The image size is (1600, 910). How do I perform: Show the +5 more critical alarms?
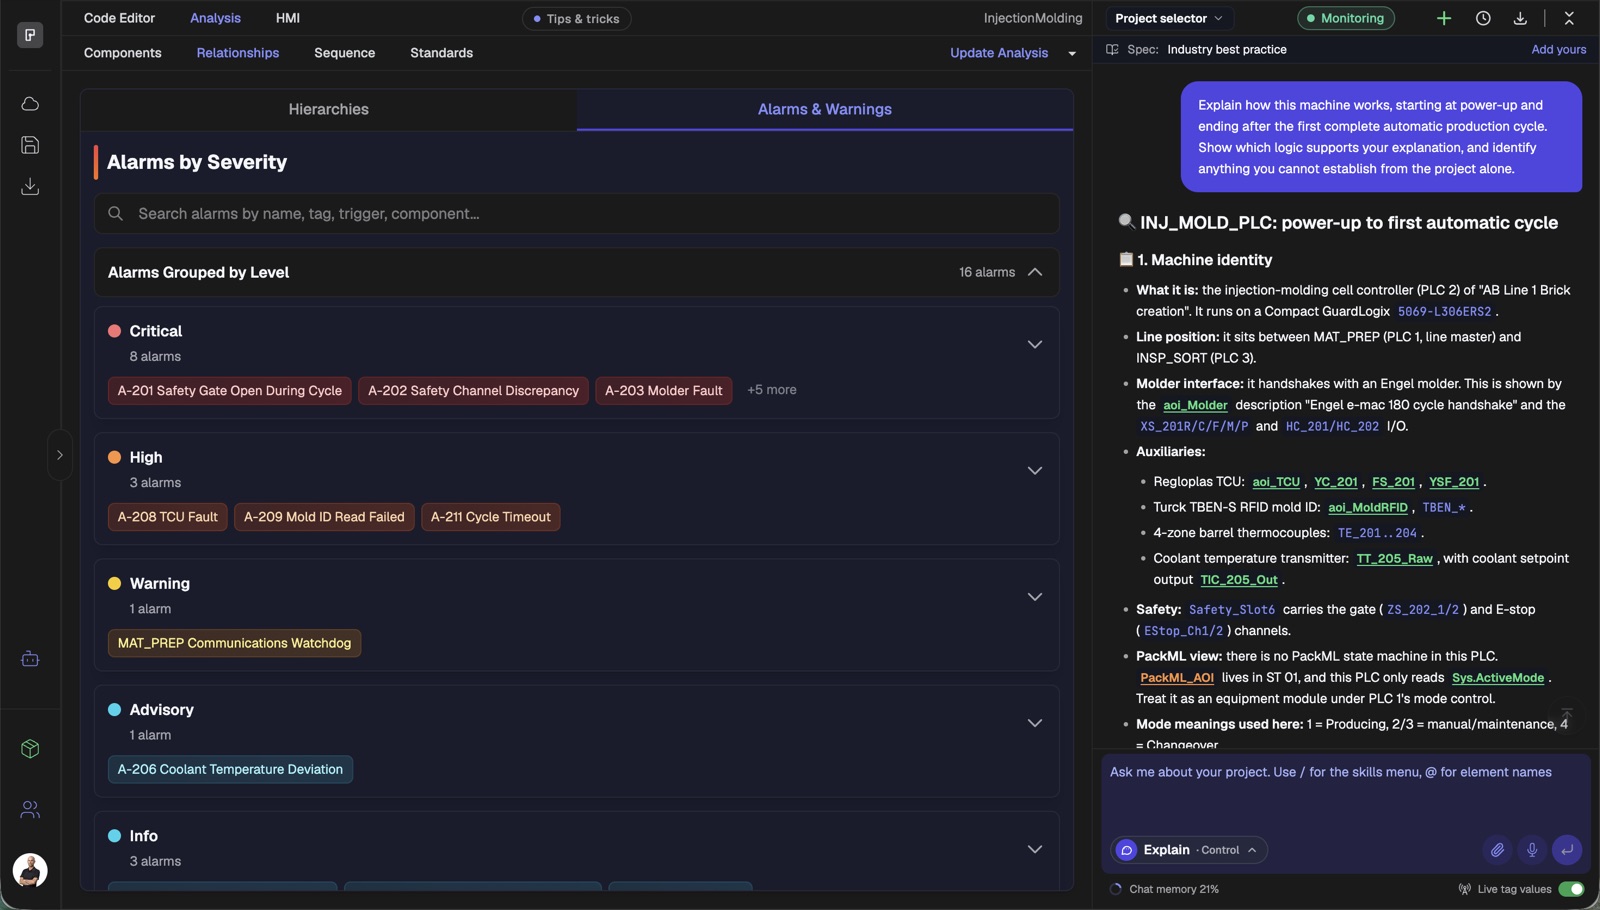(x=772, y=390)
